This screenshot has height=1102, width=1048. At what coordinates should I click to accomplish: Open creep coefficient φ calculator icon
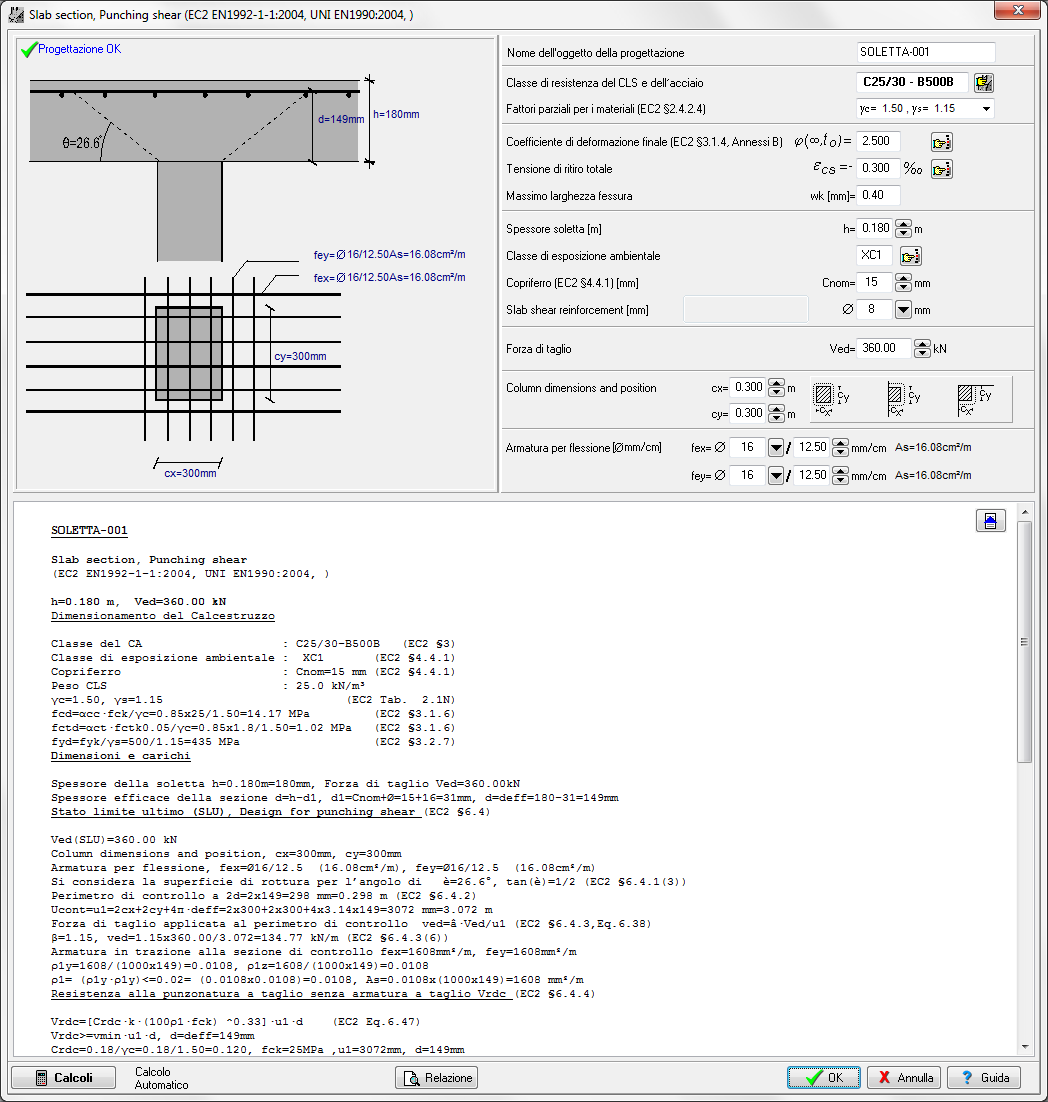(x=942, y=142)
